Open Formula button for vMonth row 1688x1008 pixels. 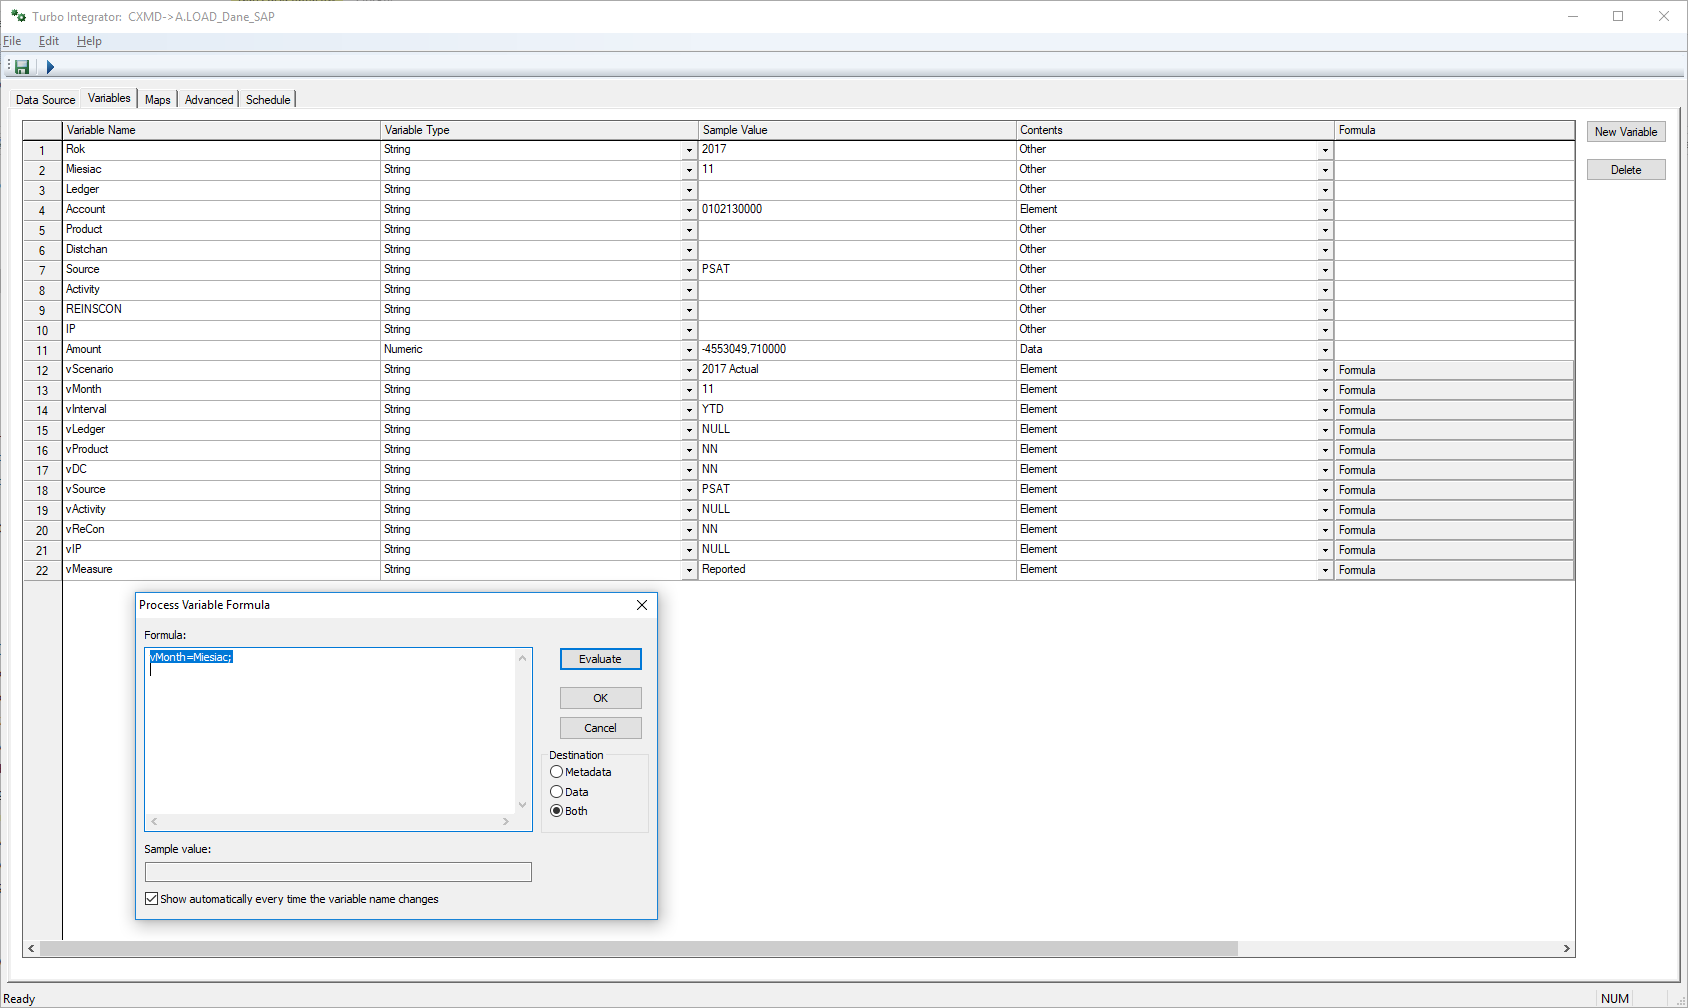(1454, 390)
